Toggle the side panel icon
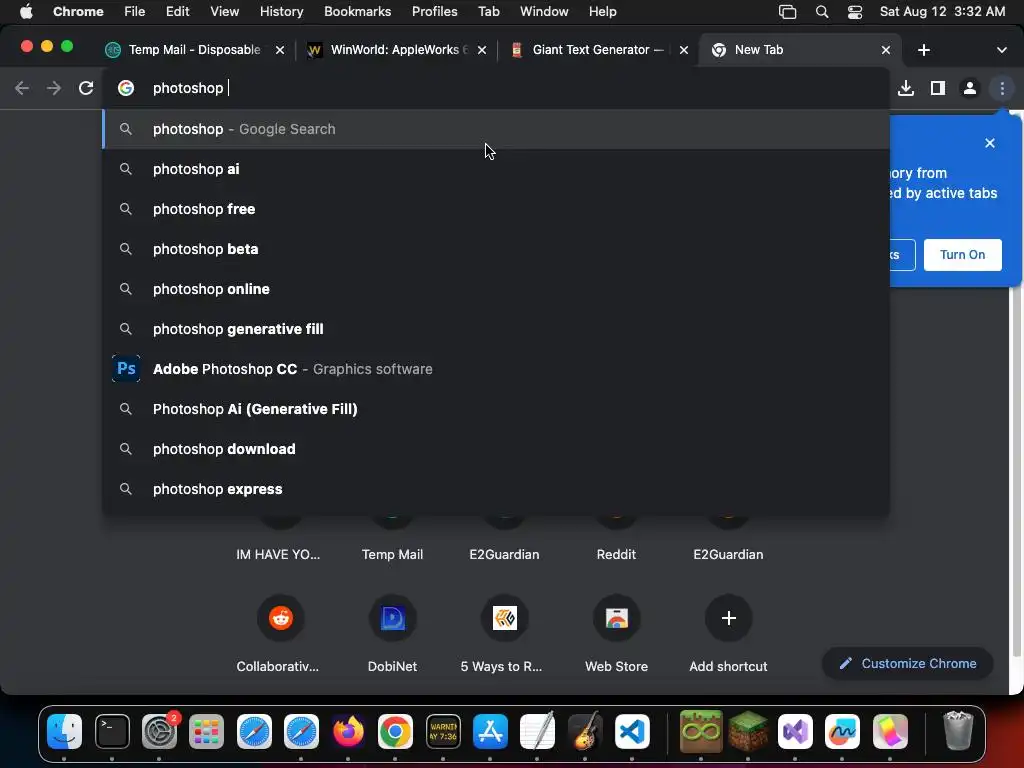This screenshot has height=768, width=1024. tap(938, 88)
